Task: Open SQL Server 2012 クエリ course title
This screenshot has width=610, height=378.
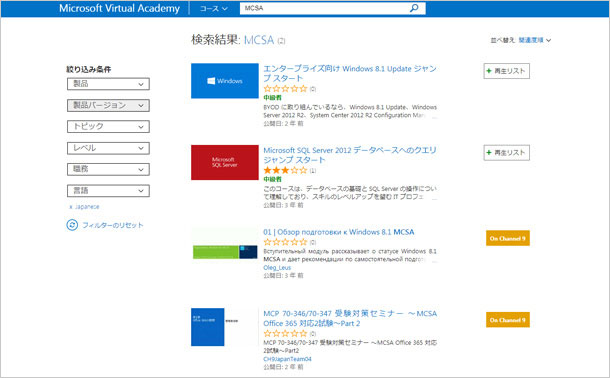Action: coord(350,155)
